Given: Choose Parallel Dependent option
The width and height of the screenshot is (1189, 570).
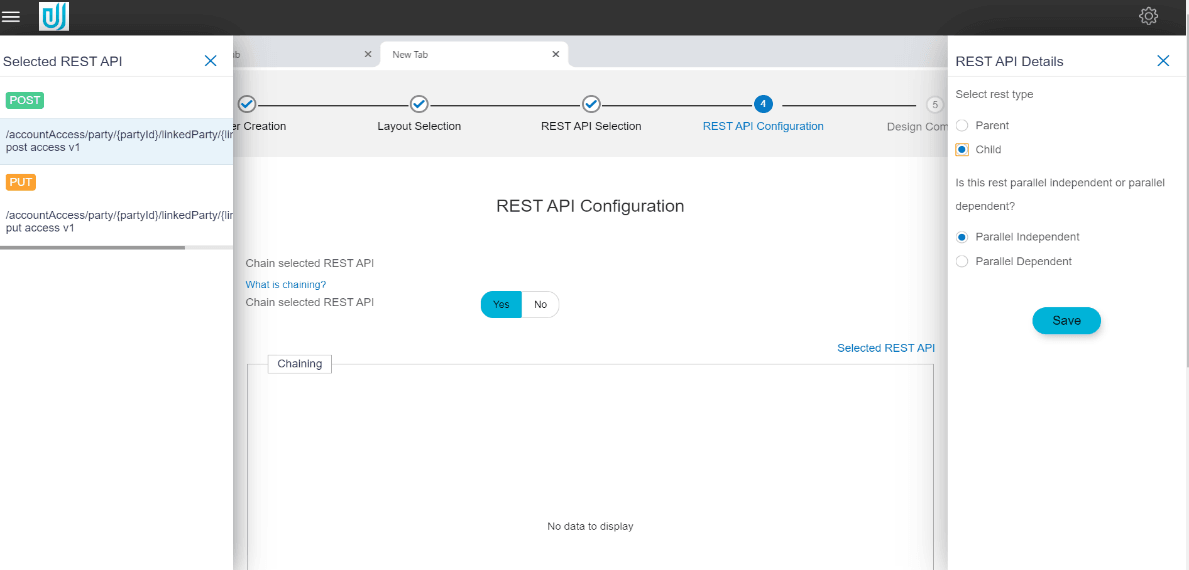Looking at the screenshot, I should tap(962, 262).
